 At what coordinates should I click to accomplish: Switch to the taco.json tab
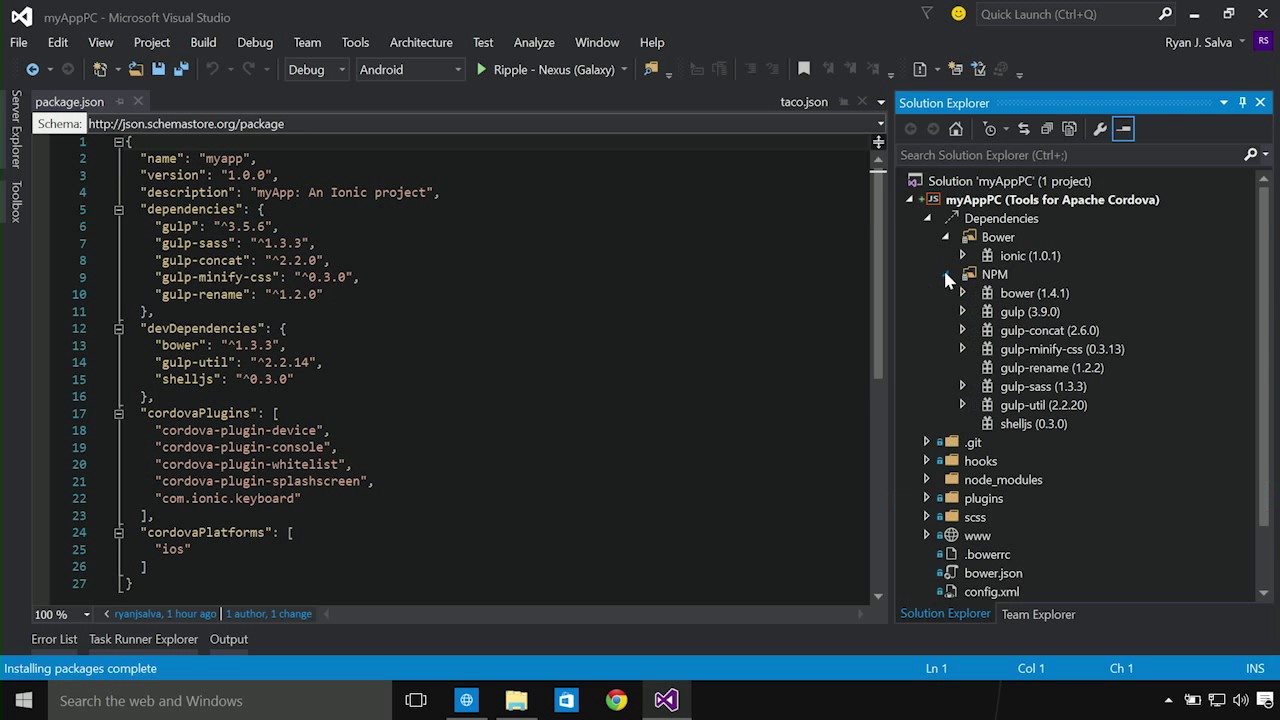point(804,102)
